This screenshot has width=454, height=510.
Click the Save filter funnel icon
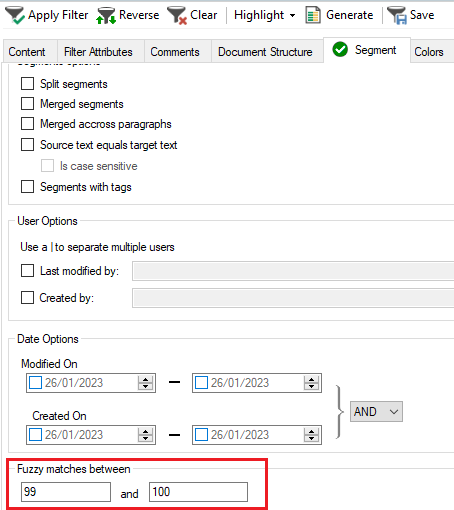pos(397,15)
